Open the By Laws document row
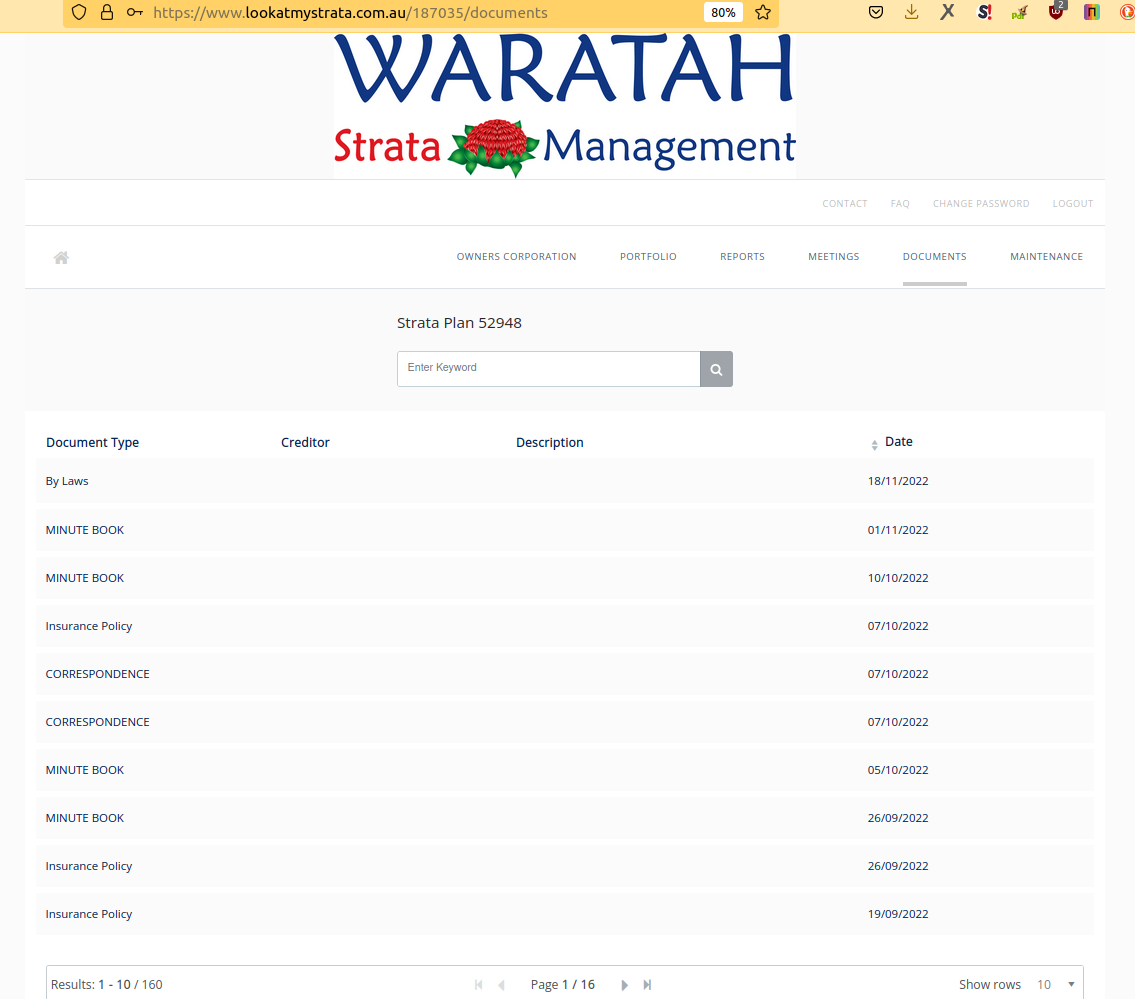Image resolution: width=1135 pixels, height=999 pixels. coord(67,481)
